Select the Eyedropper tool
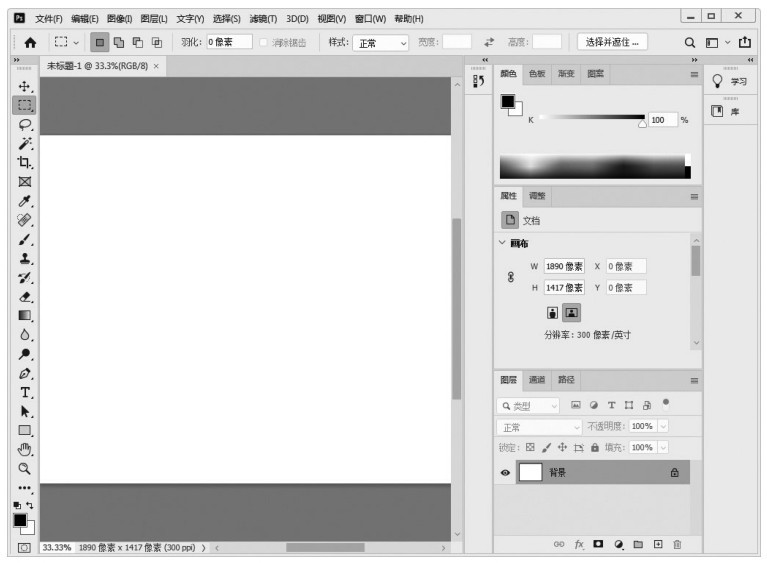 25,201
